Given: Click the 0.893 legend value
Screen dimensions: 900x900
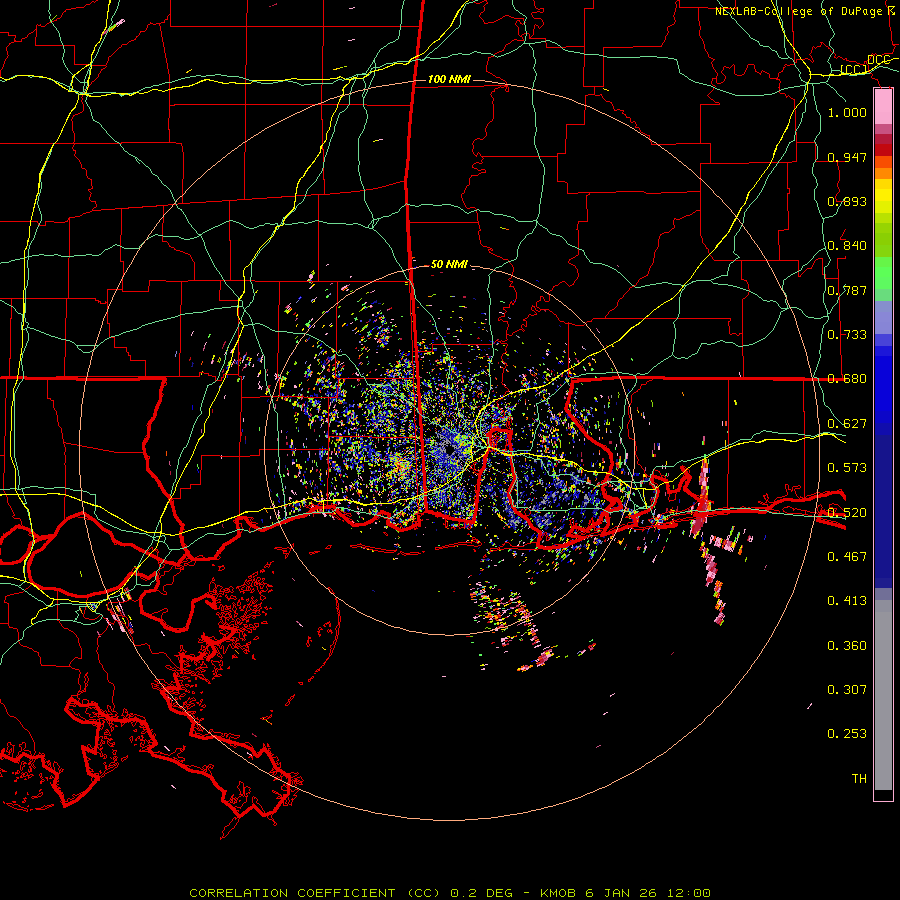Looking at the screenshot, I should click(x=847, y=201).
